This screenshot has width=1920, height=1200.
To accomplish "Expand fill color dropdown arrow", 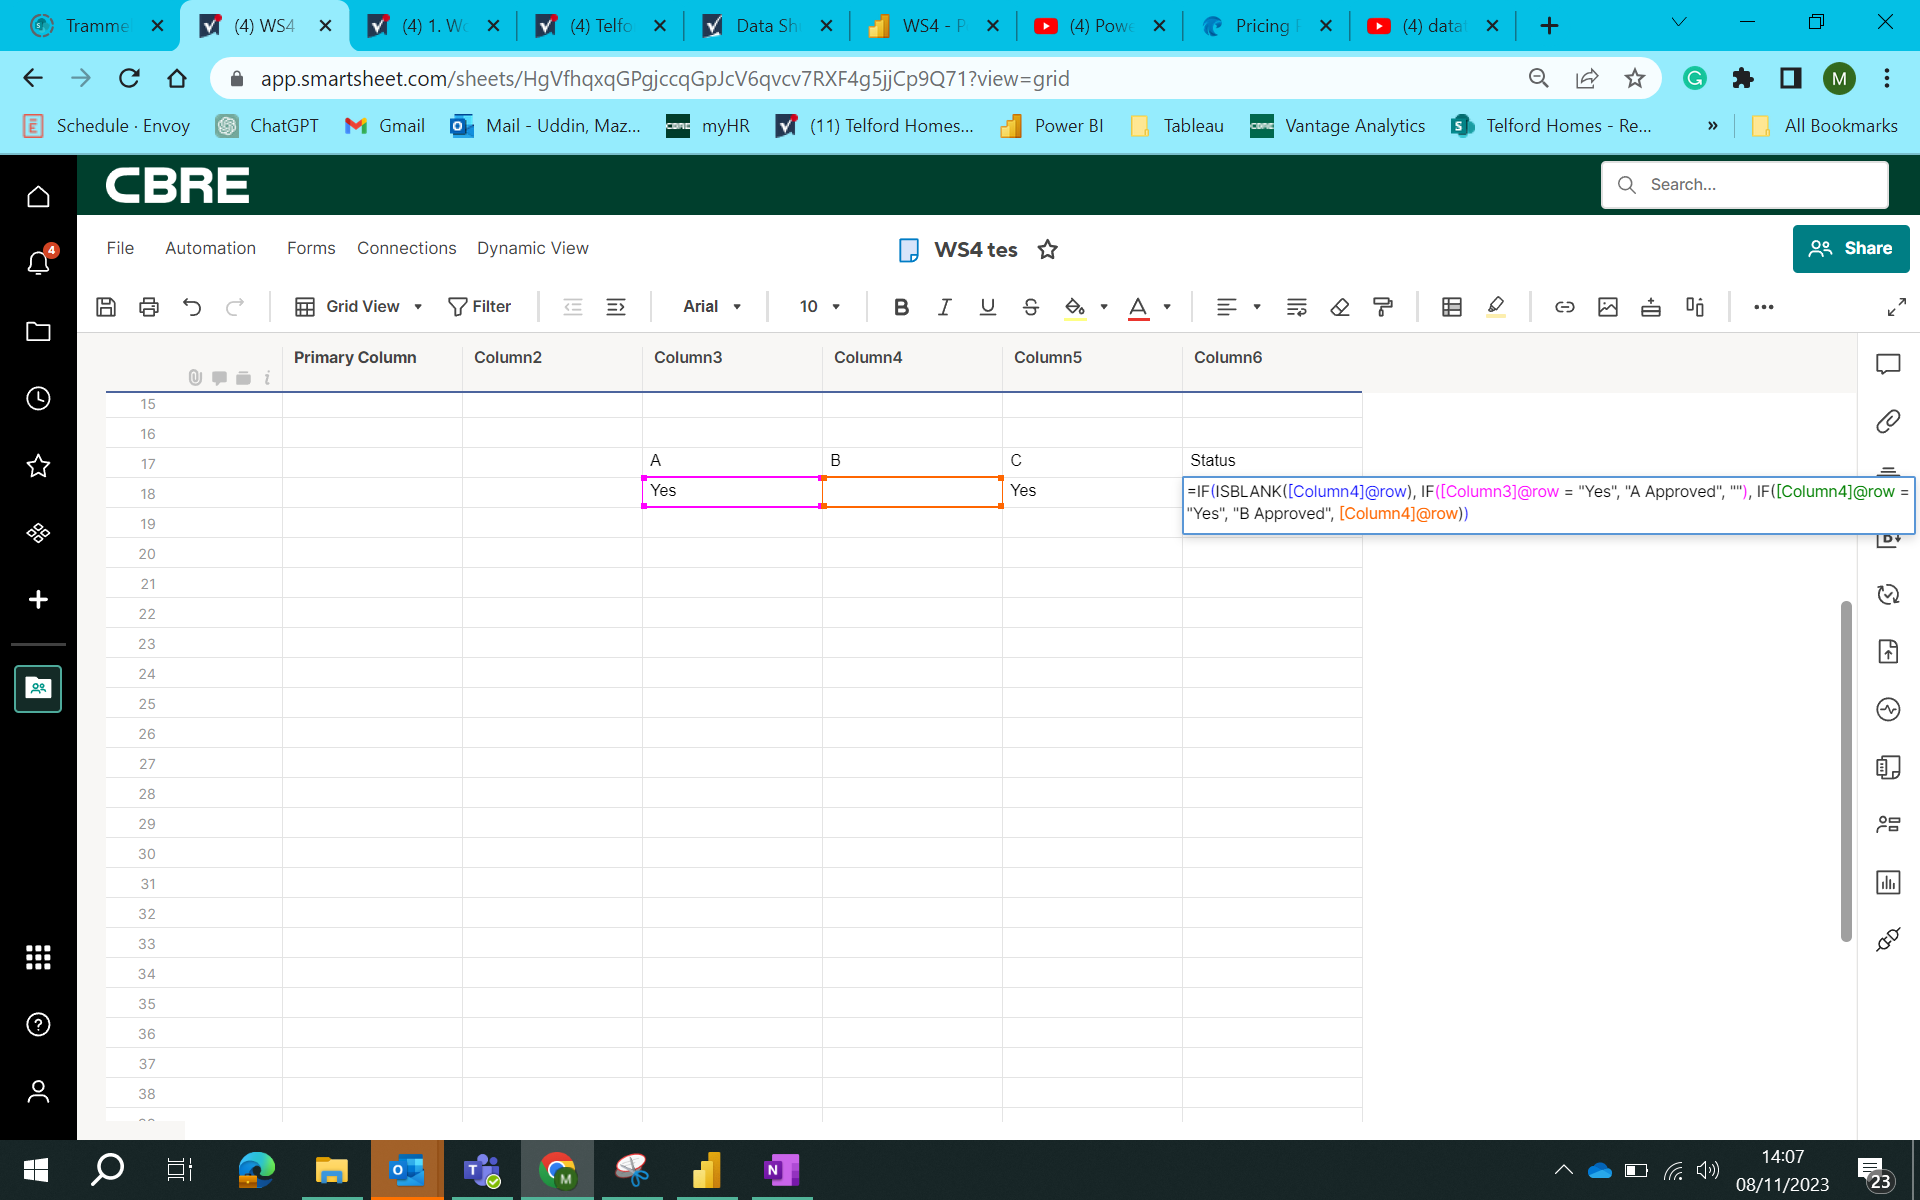I will click(x=1104, y=307).
